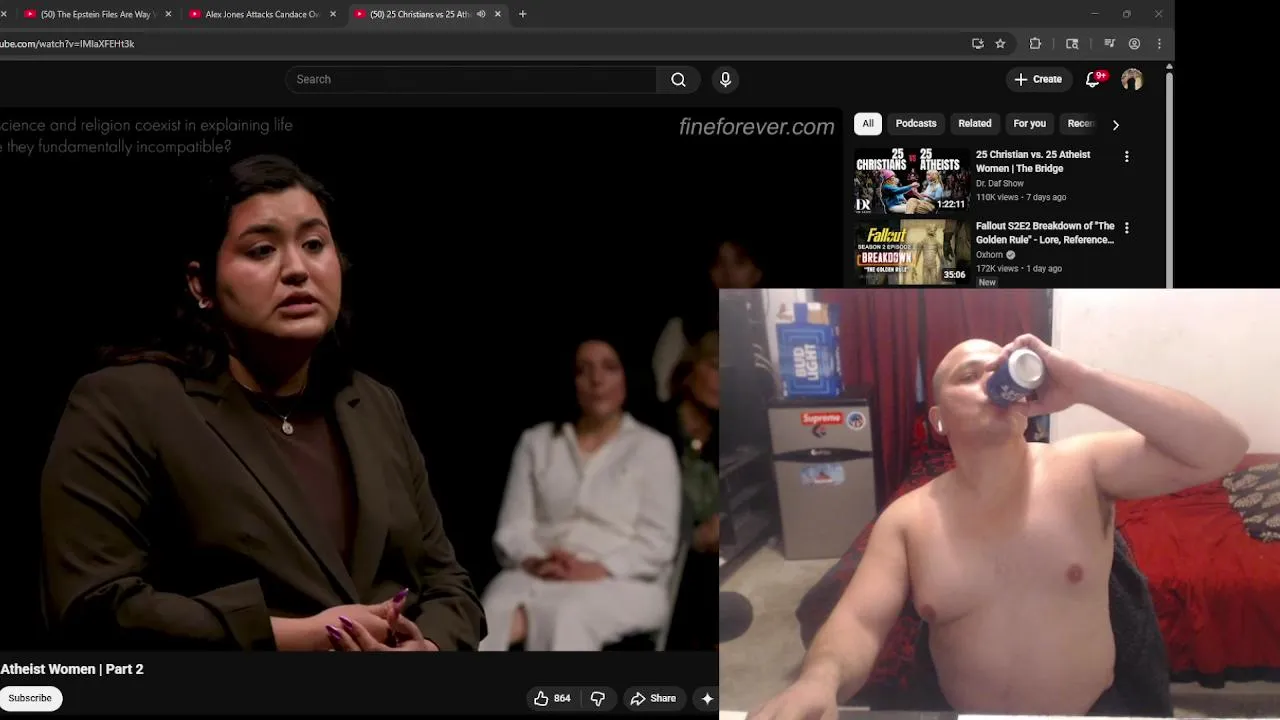The width and height of the screenshot is (1280, 720).
Task: Click the '110K views • 7 days ago' text
Action: (1021, 197)
